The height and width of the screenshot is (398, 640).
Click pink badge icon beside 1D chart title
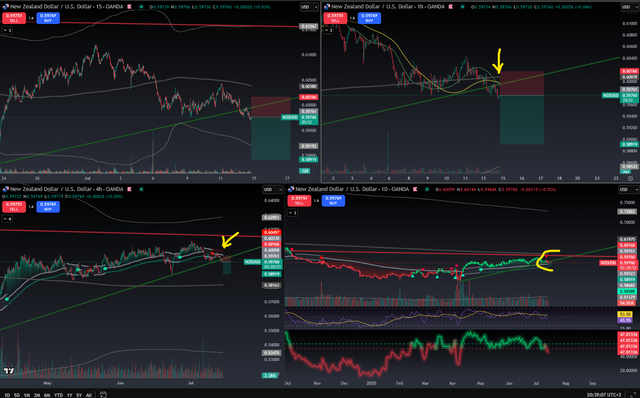tap(415, 189)
